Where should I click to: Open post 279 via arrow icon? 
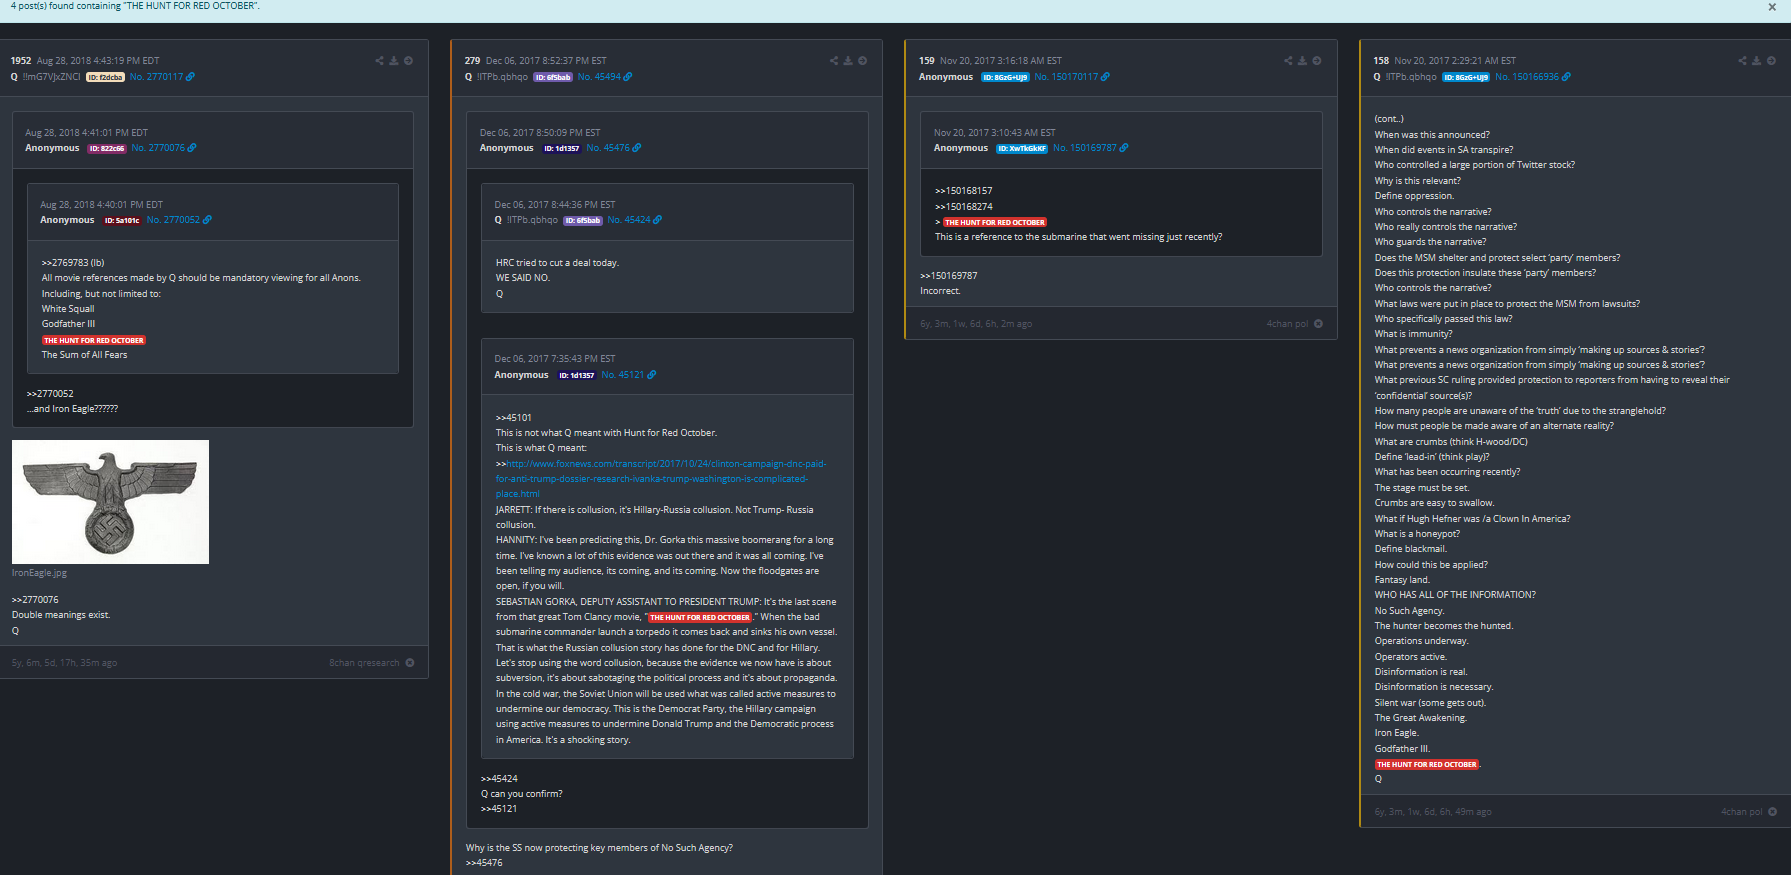(x=863, y=61)
